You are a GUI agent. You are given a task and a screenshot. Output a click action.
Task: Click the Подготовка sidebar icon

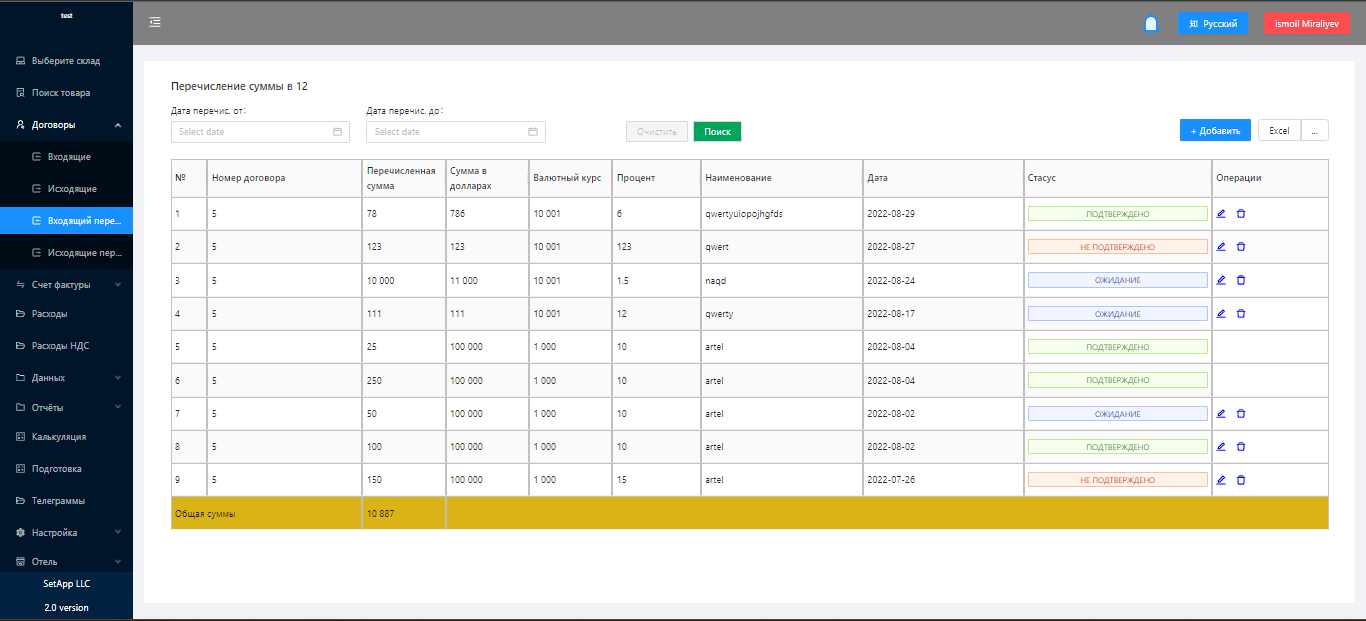coord(20,468)
